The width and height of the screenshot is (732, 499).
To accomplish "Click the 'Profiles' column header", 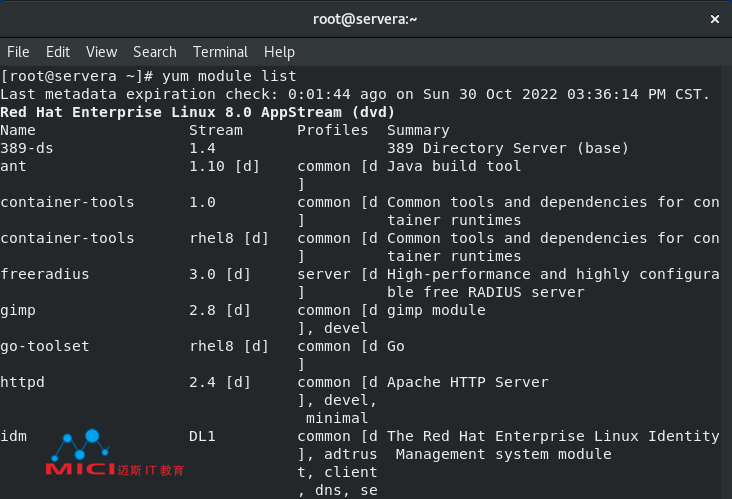I will (x=332, y=130).
